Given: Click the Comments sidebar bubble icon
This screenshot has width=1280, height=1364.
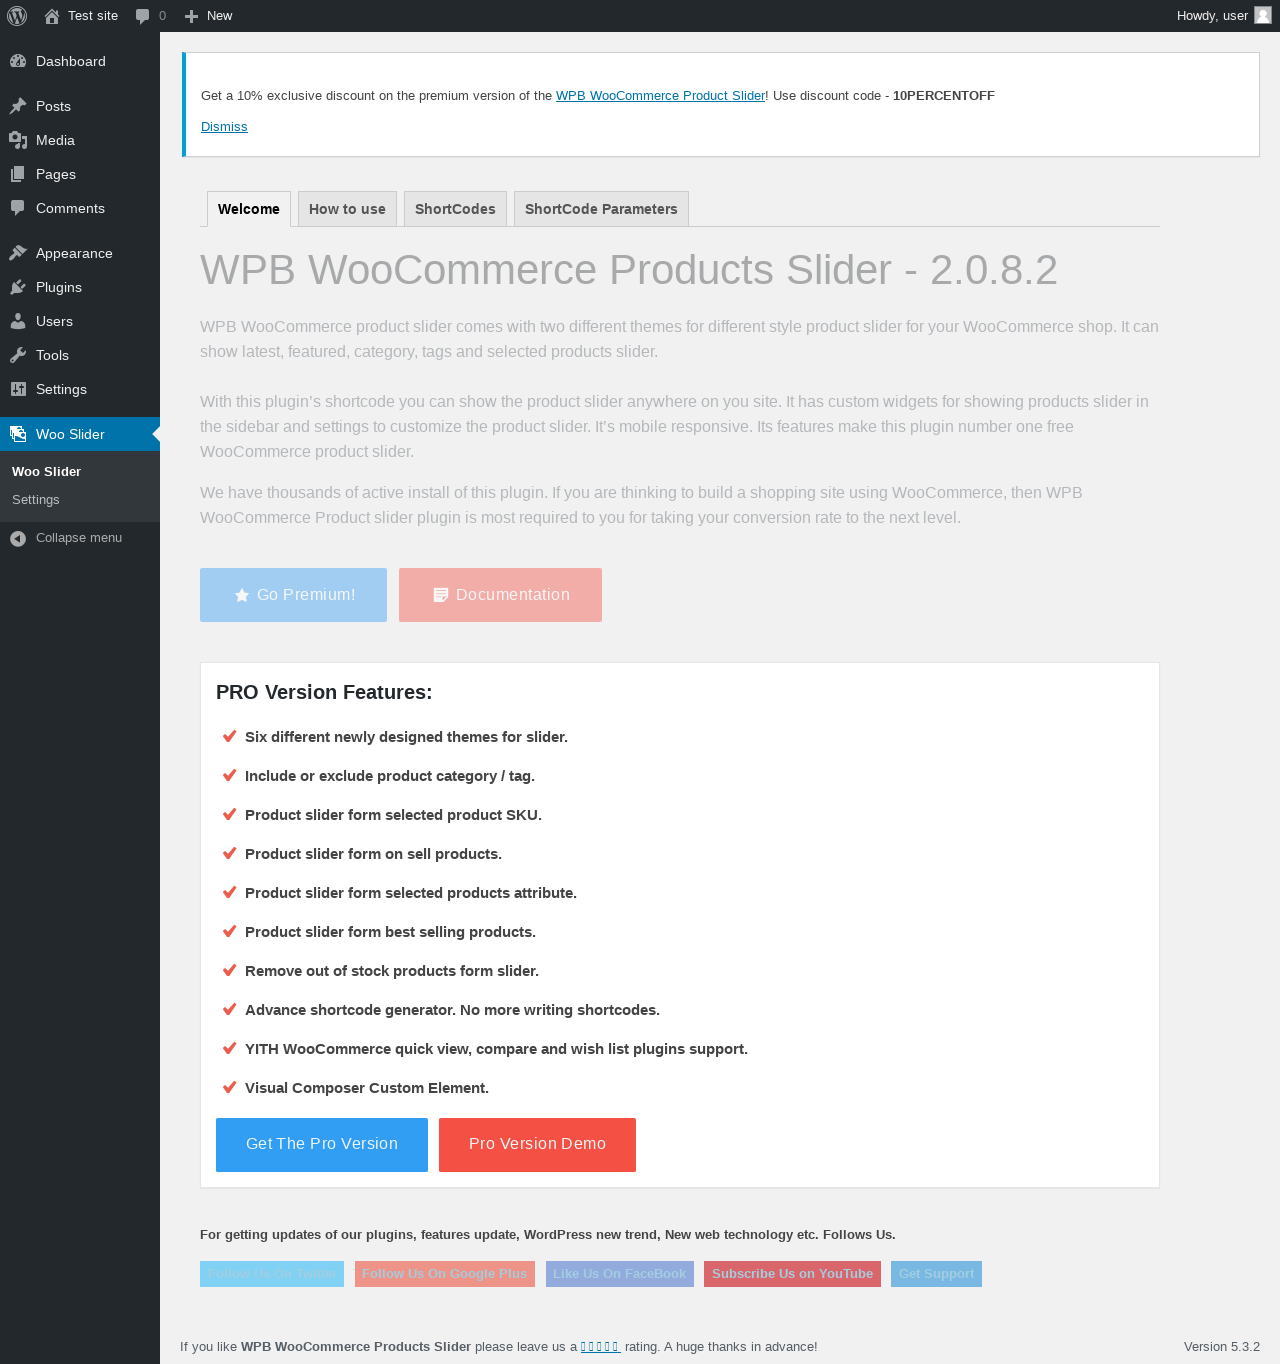Looking at the screenshot, I should pos(18,208).
